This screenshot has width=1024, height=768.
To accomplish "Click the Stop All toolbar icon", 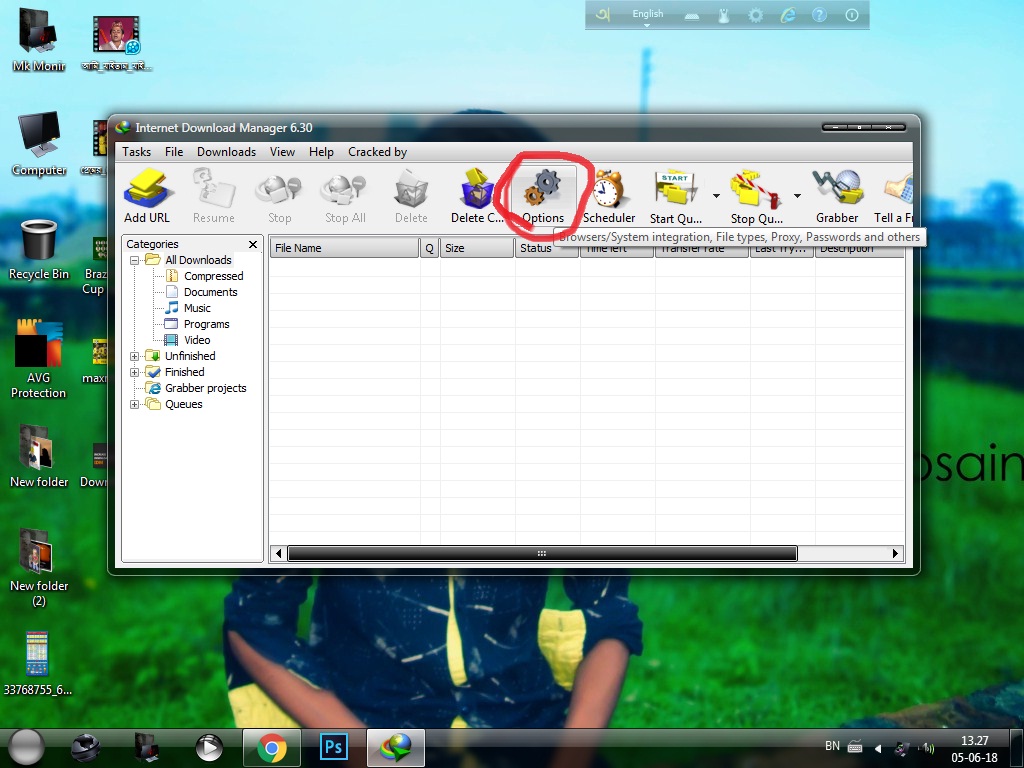I will pyautogui.click(x=345, y=196).
